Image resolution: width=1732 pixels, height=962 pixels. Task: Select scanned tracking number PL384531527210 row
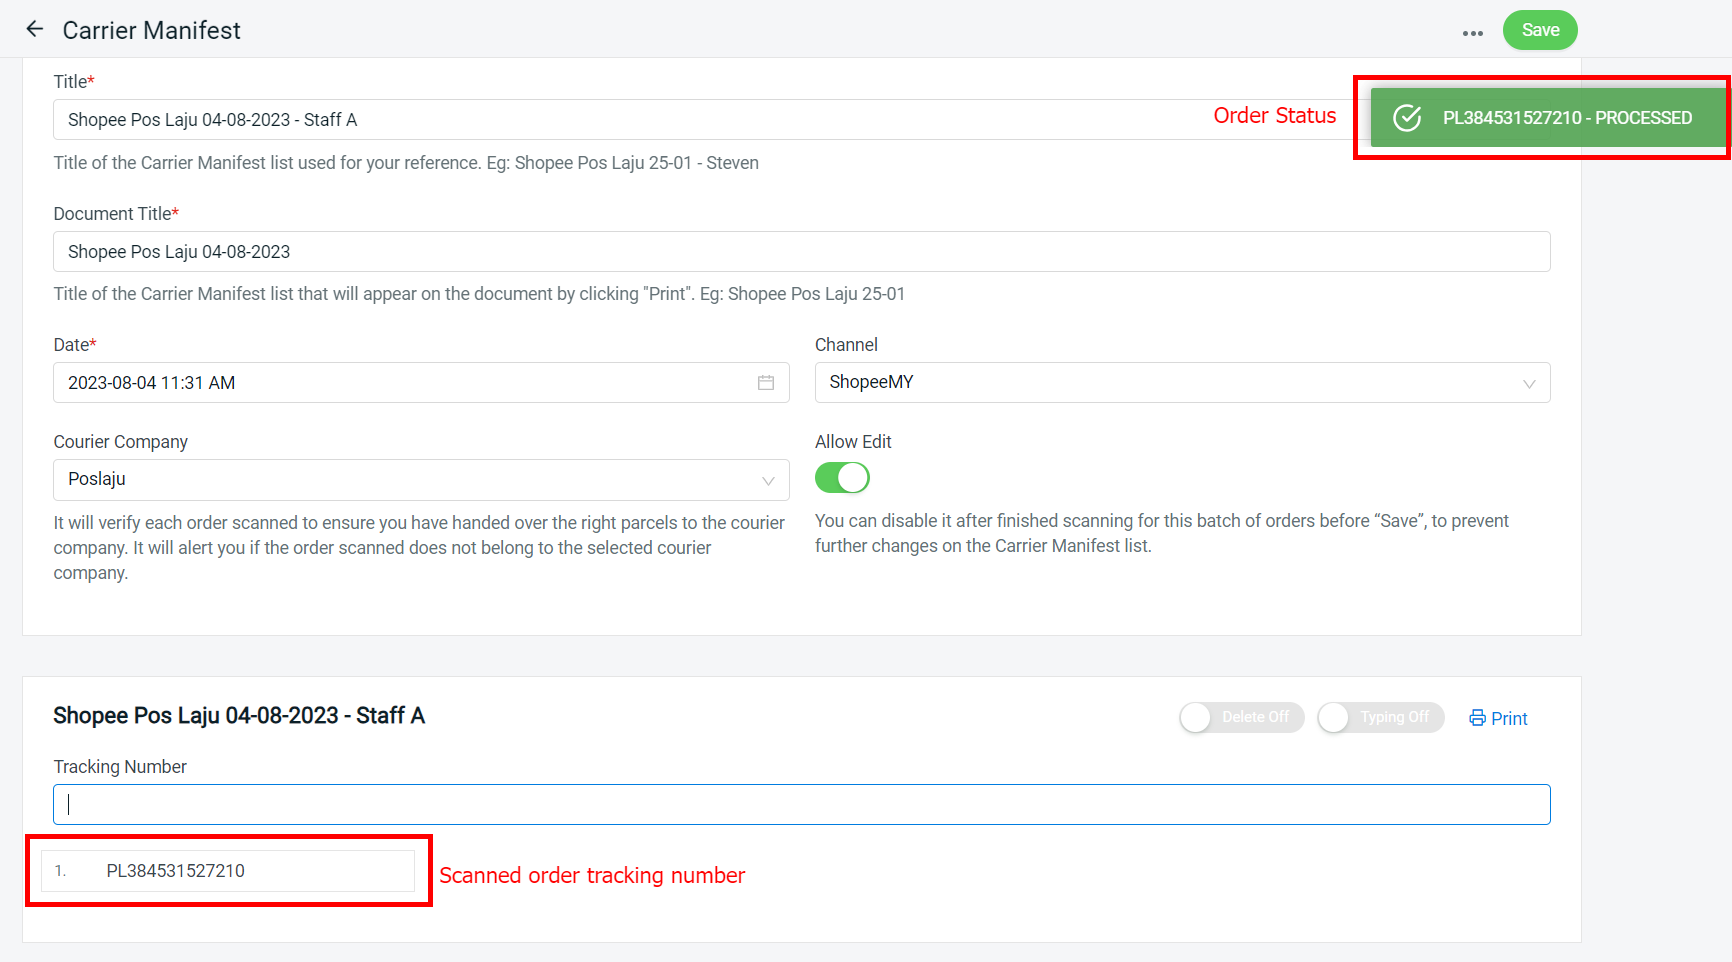point(228,871)
